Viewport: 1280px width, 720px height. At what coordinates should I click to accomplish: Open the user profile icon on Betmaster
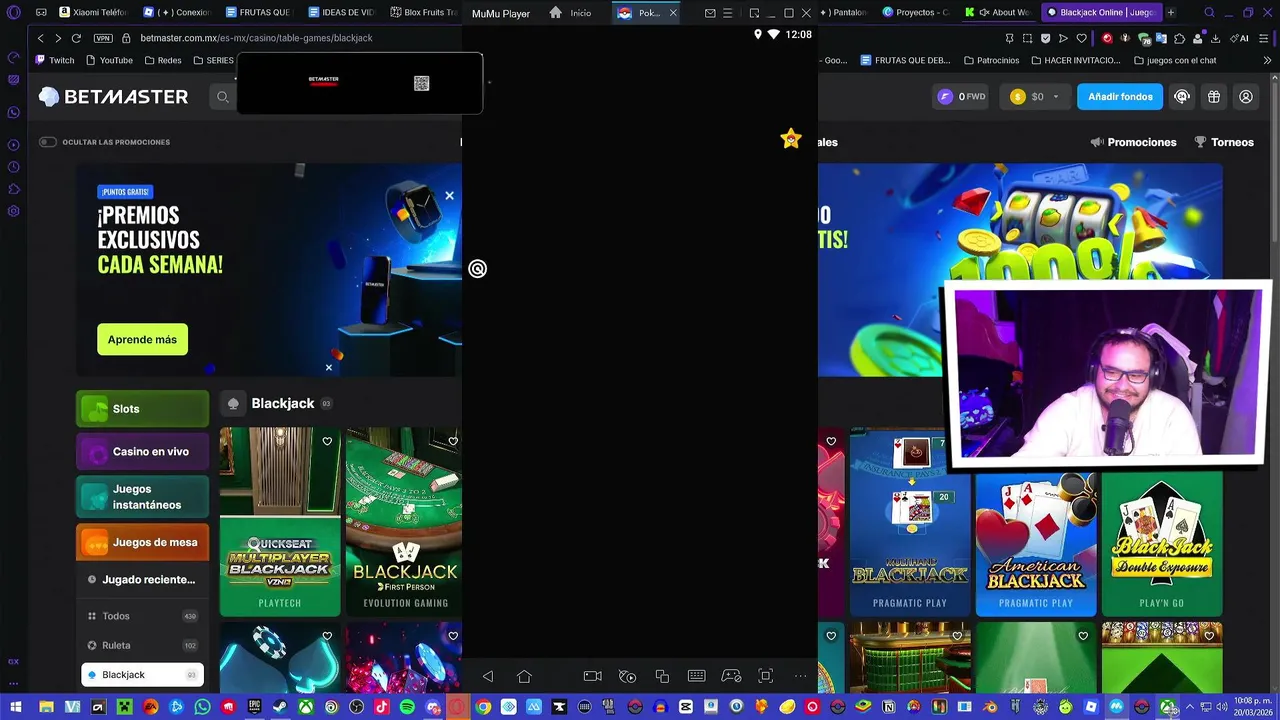click(1246, 97)
